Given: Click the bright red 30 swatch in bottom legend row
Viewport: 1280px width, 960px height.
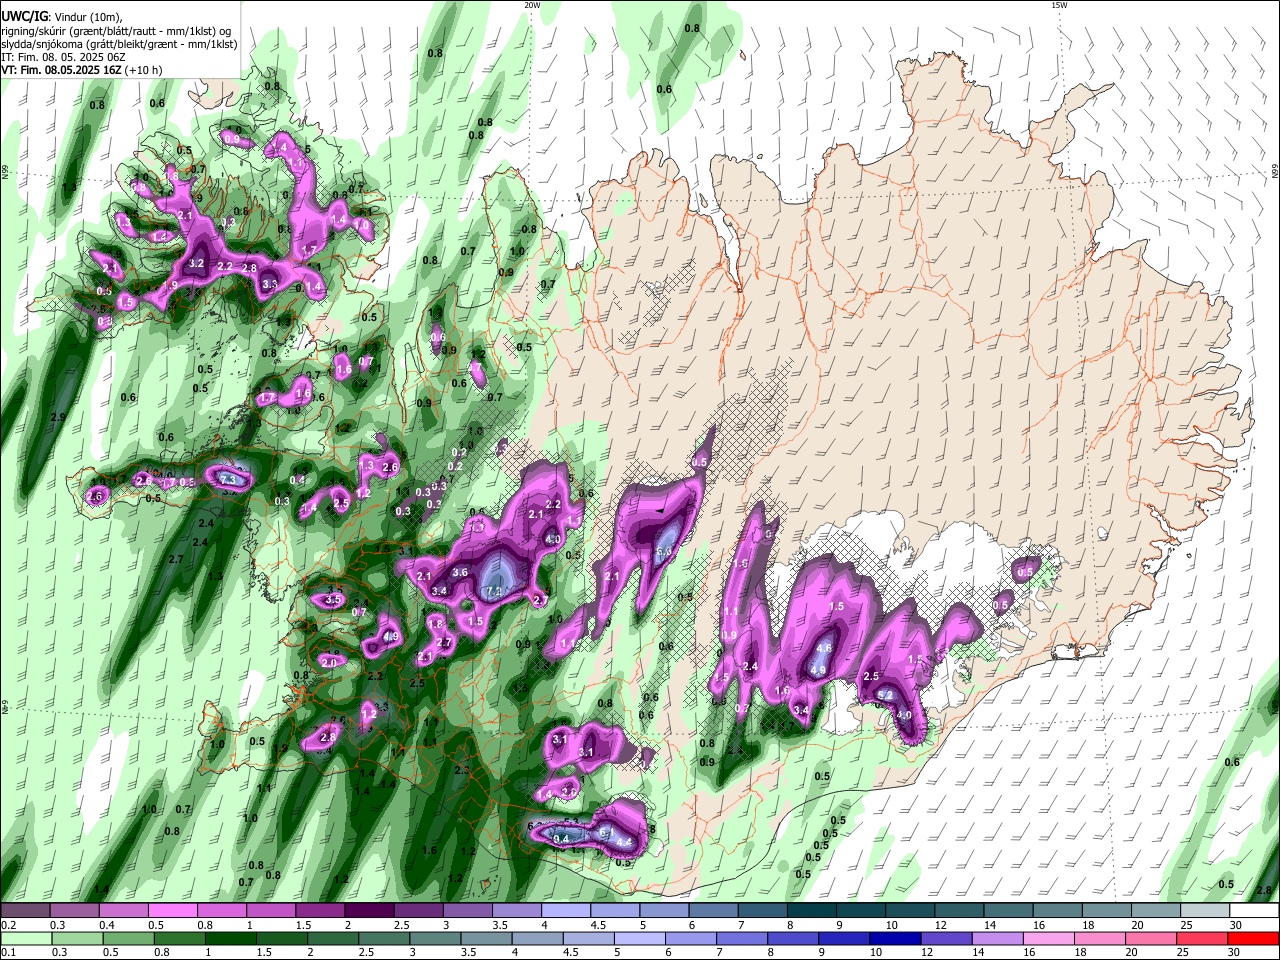Looking at the screenshot, I should click(1252, 938).
